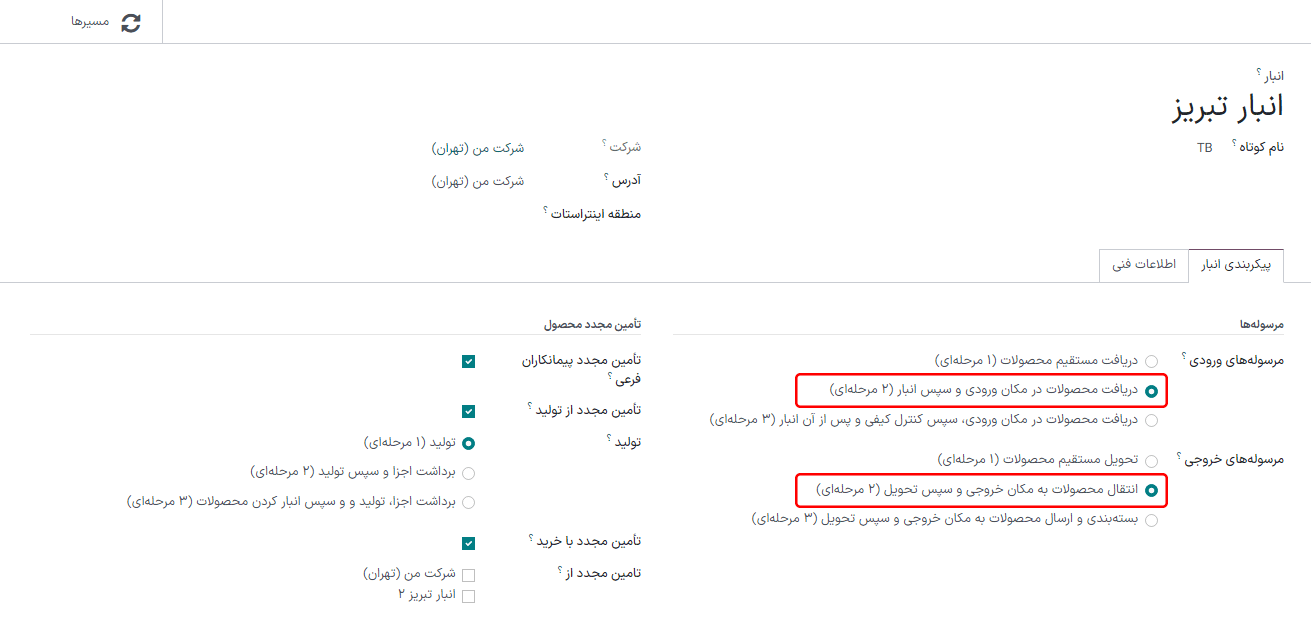Click the help question mark beside نام کوتاه

click(x=1235, y=143)
